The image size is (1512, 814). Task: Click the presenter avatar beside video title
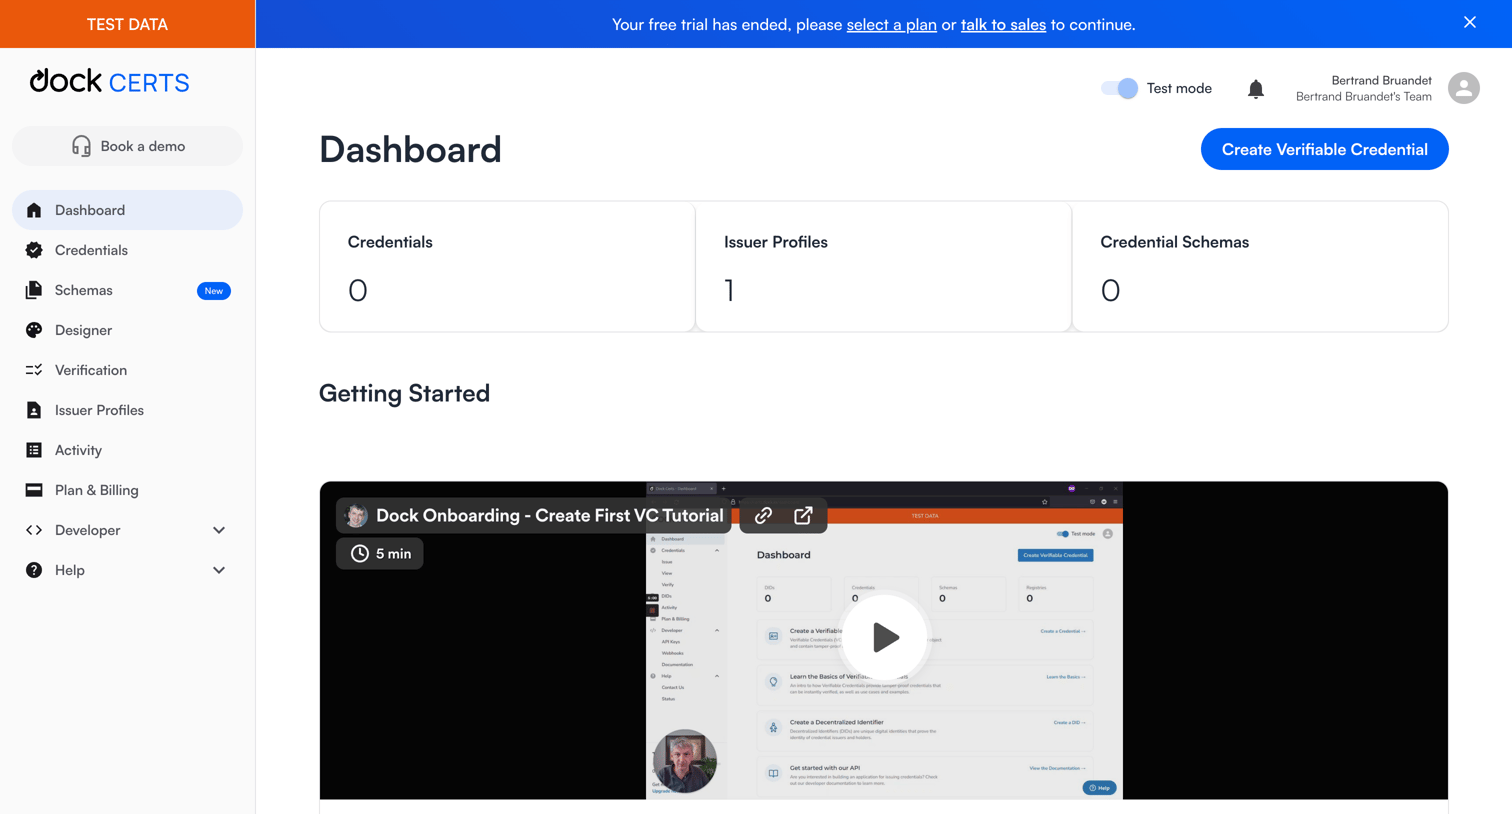356,515
